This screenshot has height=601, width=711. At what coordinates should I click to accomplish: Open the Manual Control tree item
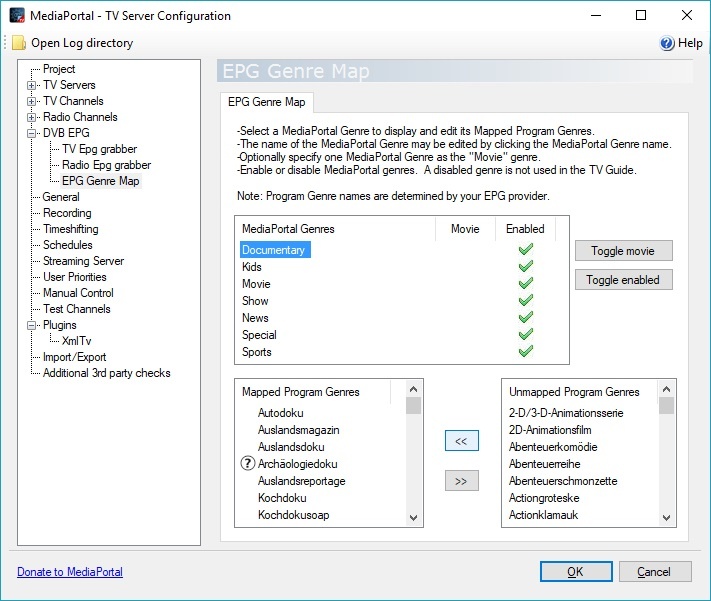[78, 293]
